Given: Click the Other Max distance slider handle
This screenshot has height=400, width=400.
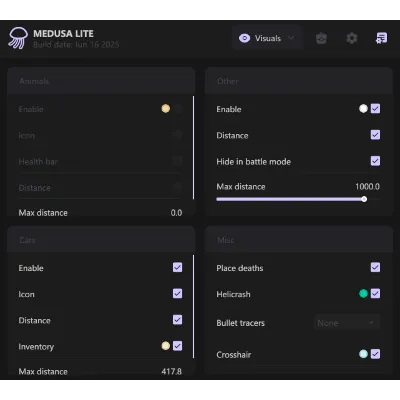Looking at the screenshot, I should coord(364,199).
